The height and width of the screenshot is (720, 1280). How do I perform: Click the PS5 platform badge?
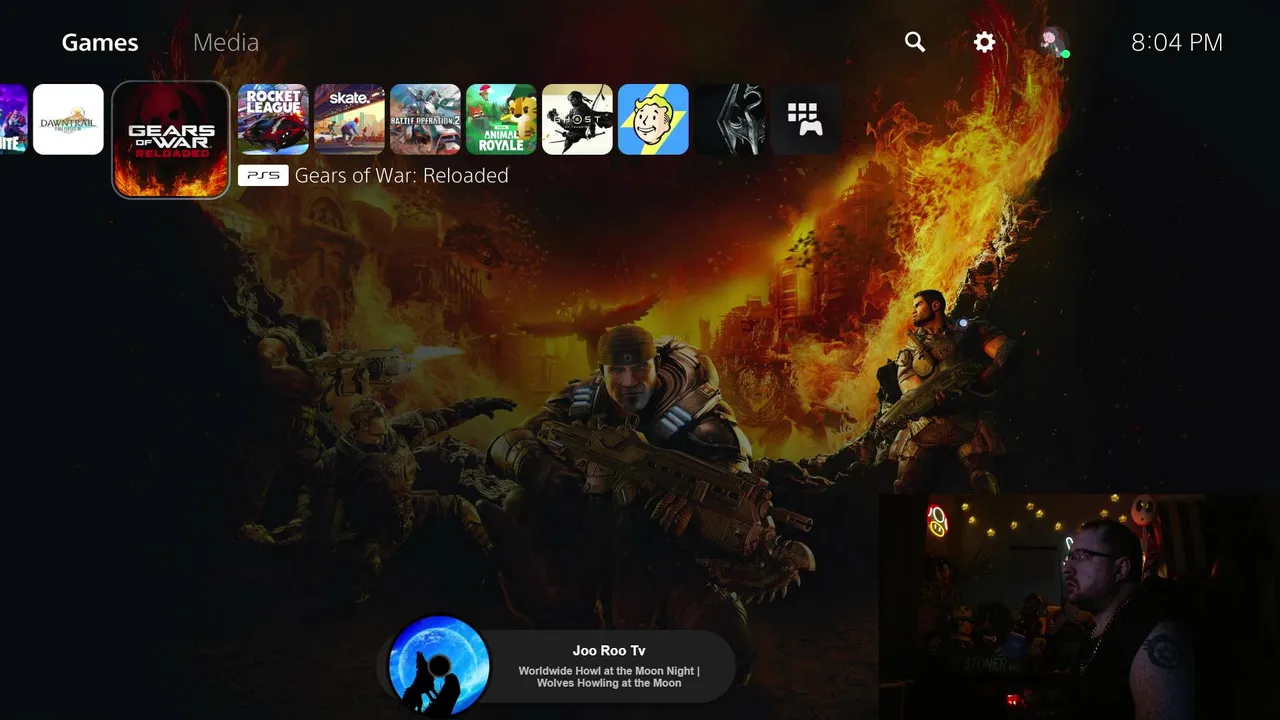263,175
